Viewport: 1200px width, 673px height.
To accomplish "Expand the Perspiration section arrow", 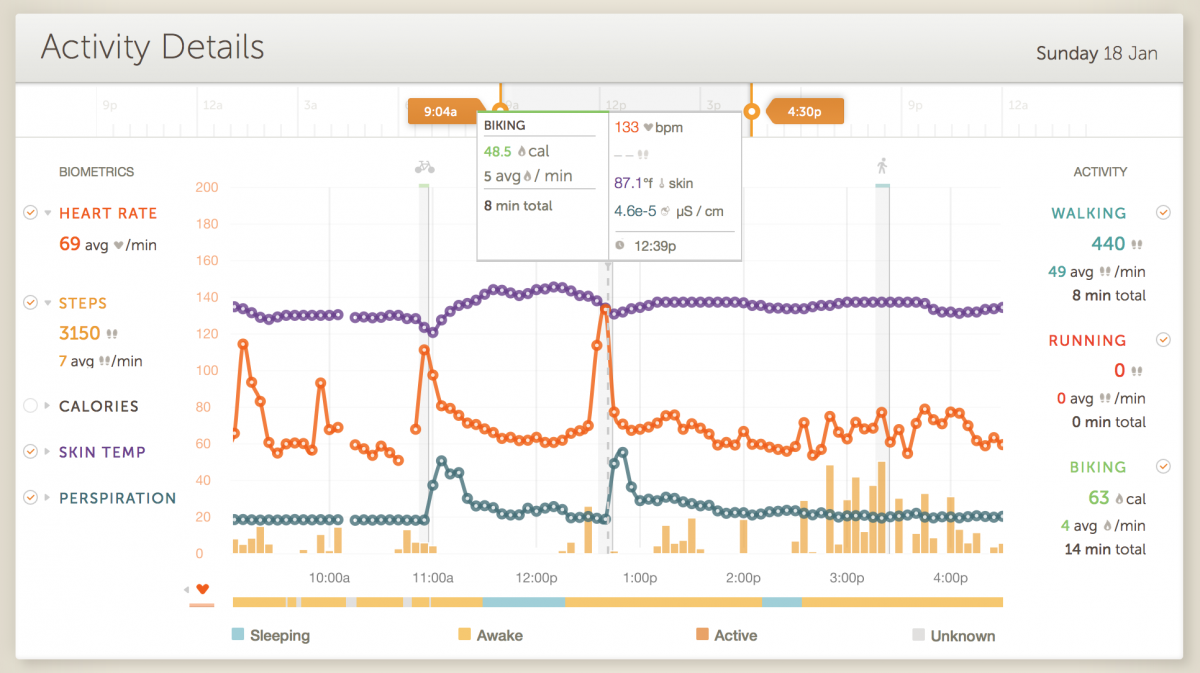I will click(47, 498).
